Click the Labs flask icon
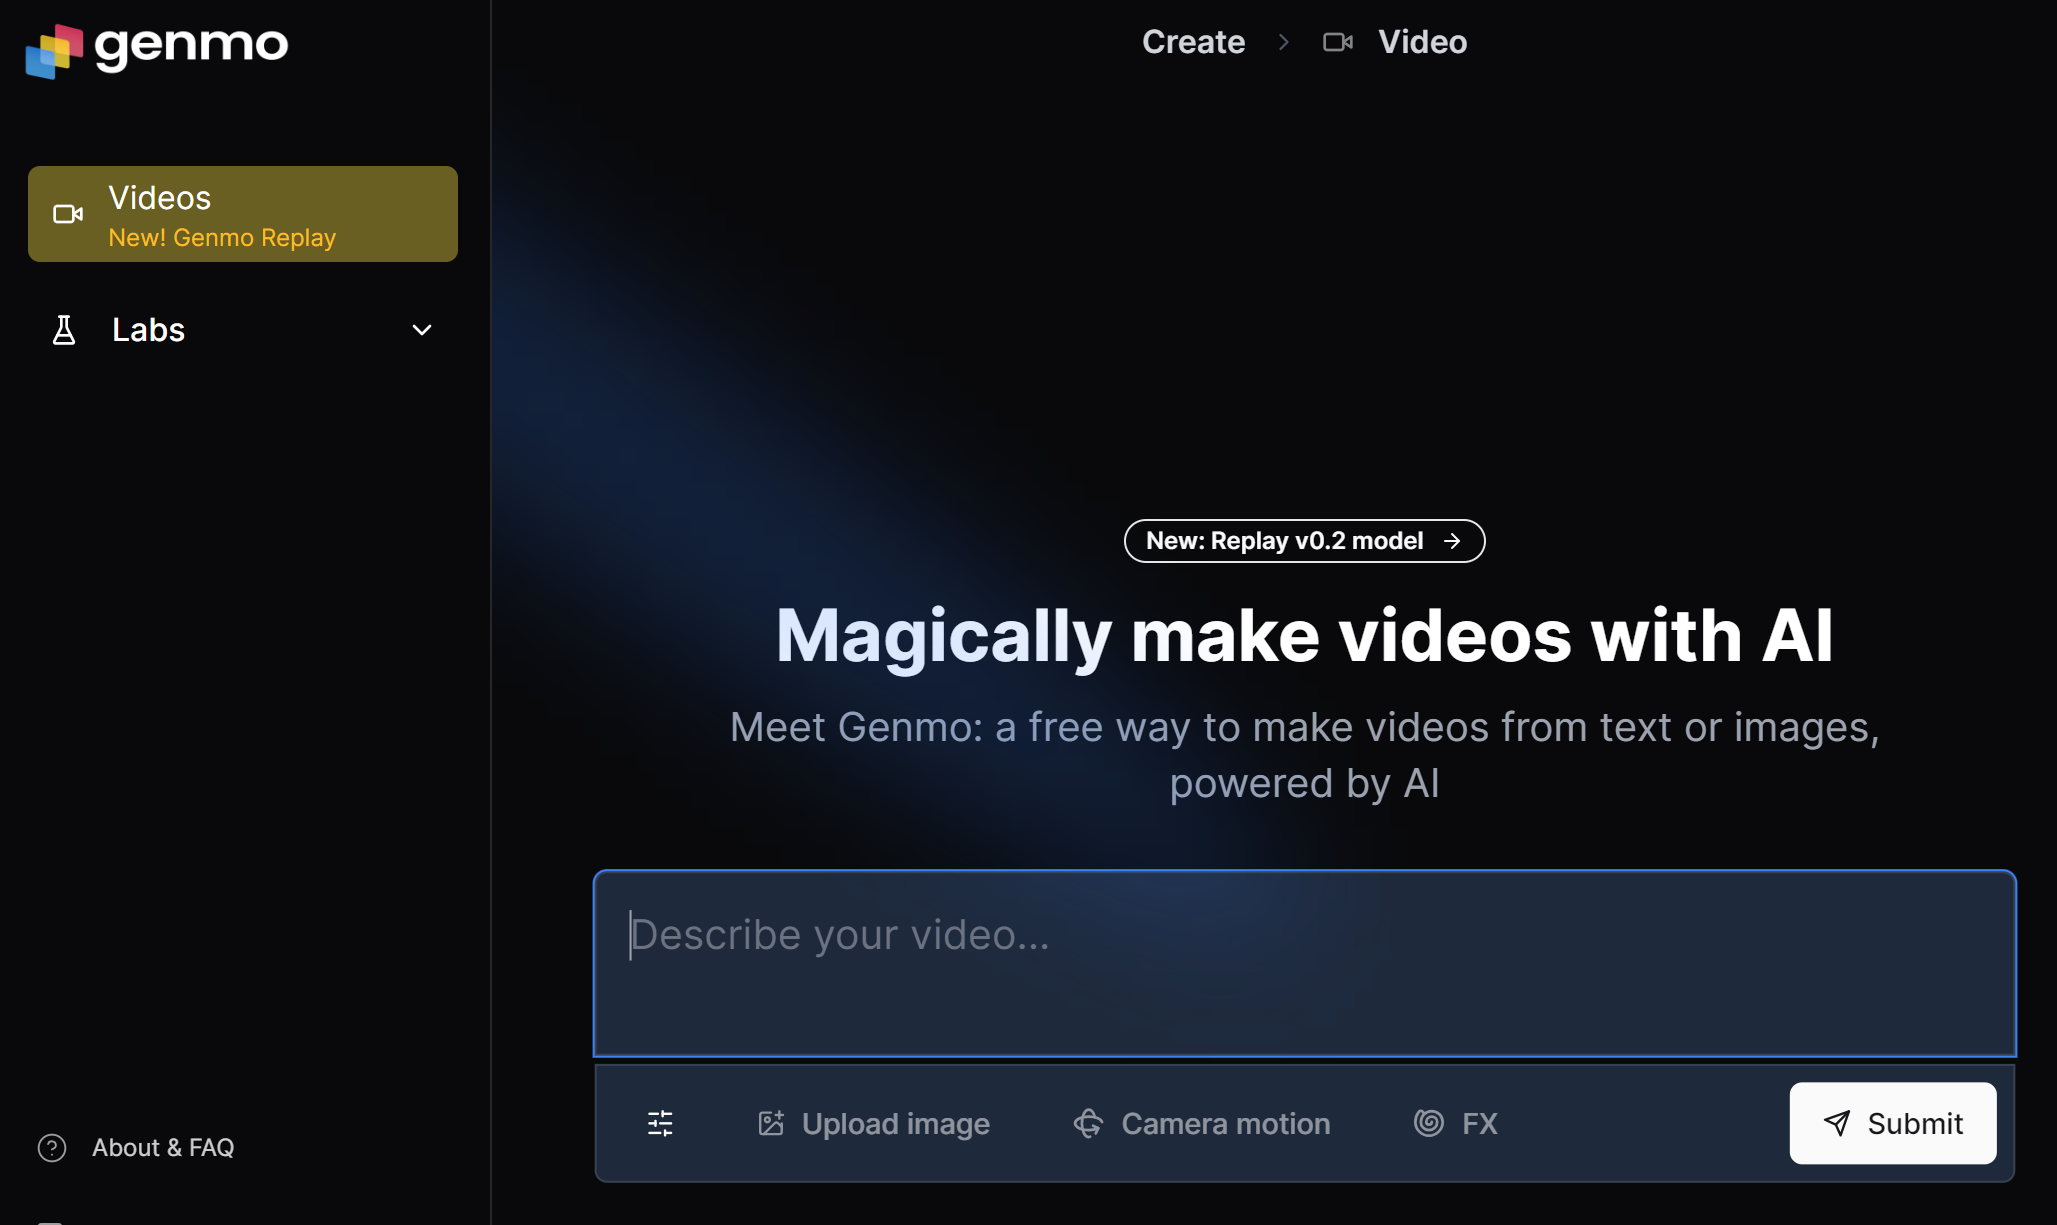 pos(64,330)
